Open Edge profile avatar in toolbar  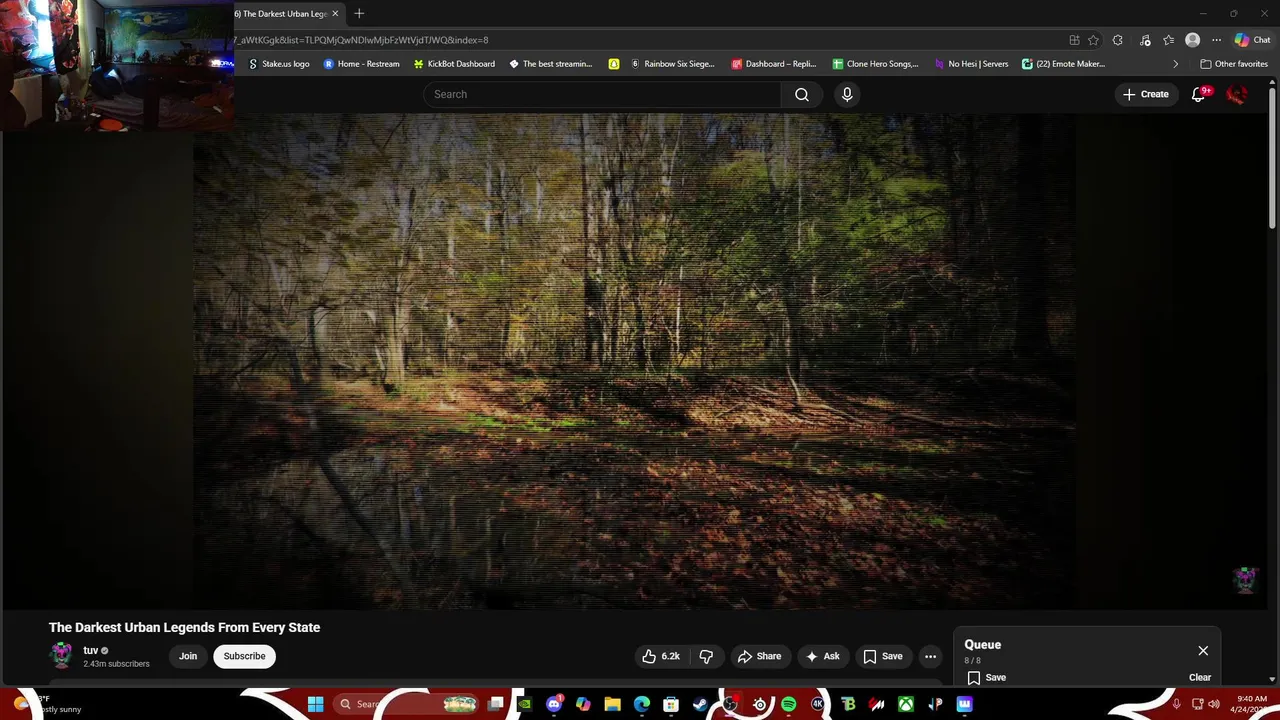coord(1192,40)
